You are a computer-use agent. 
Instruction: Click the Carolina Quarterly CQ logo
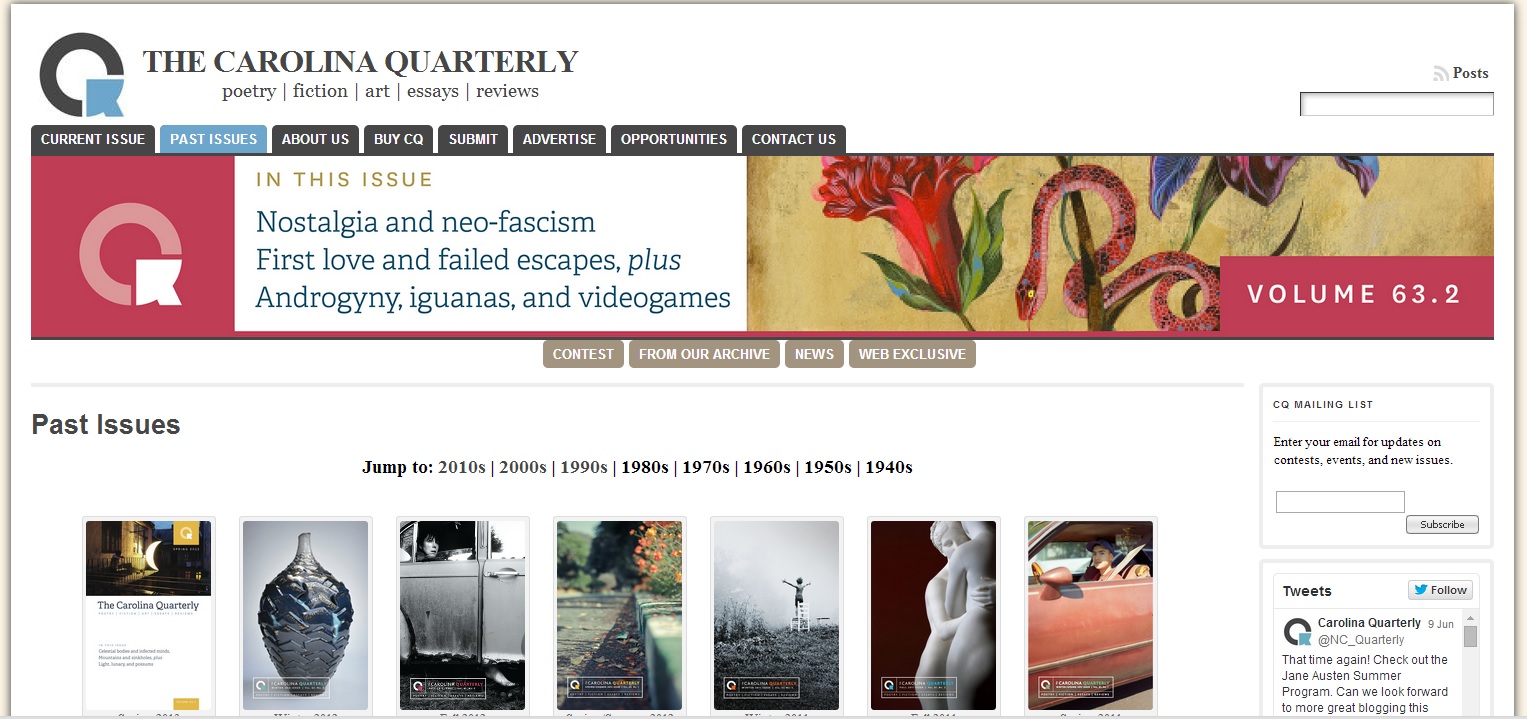[x=82, y=75]
